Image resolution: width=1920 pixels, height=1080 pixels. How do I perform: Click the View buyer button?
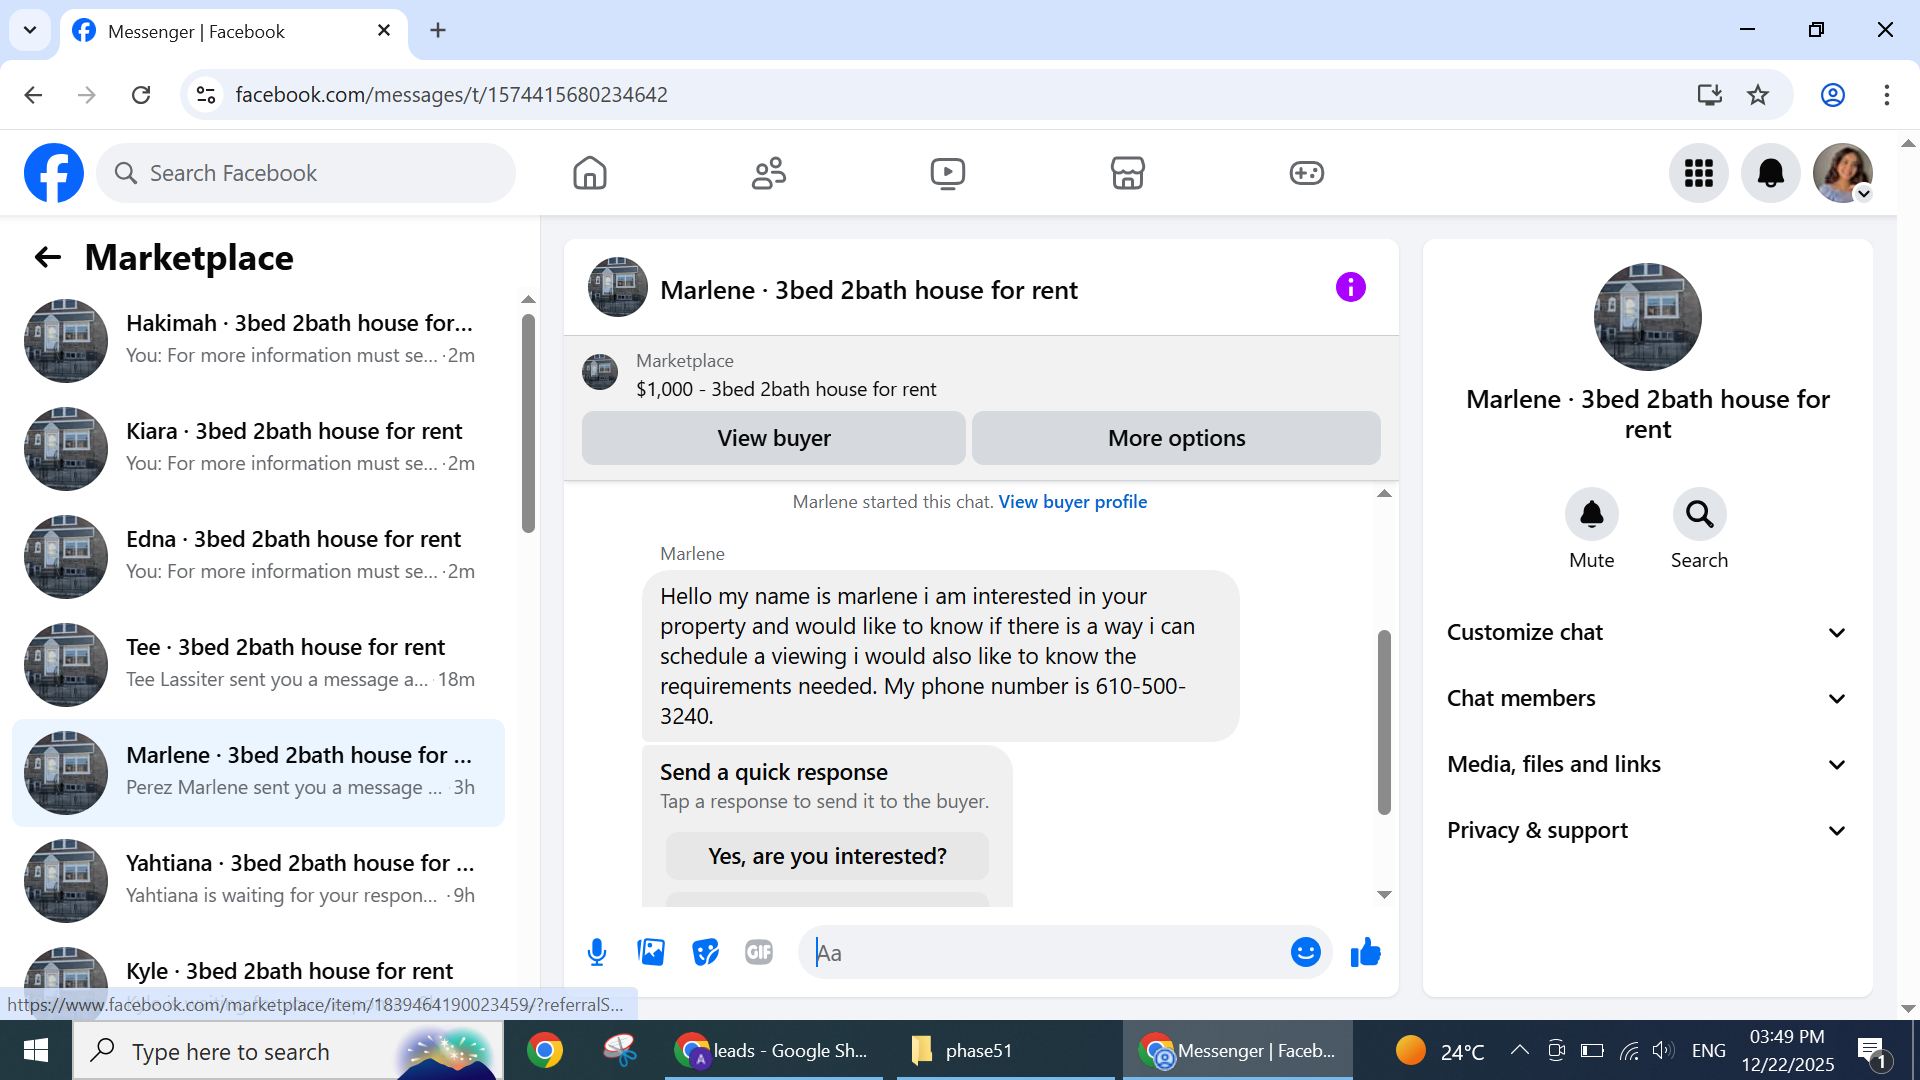(x=773, y=438)
